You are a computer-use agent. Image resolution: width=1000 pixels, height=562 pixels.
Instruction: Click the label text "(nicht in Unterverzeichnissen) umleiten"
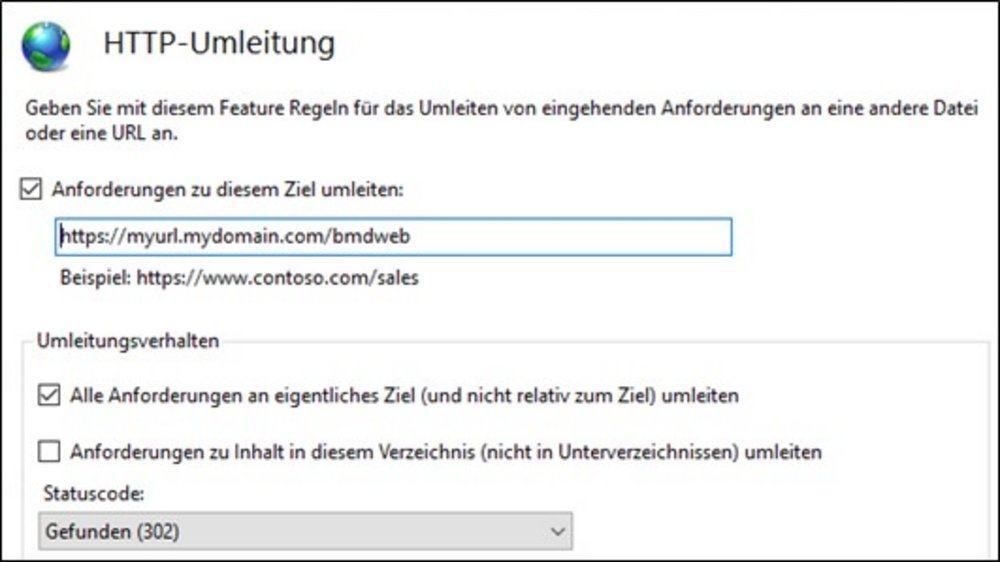[x=650, y=452]
